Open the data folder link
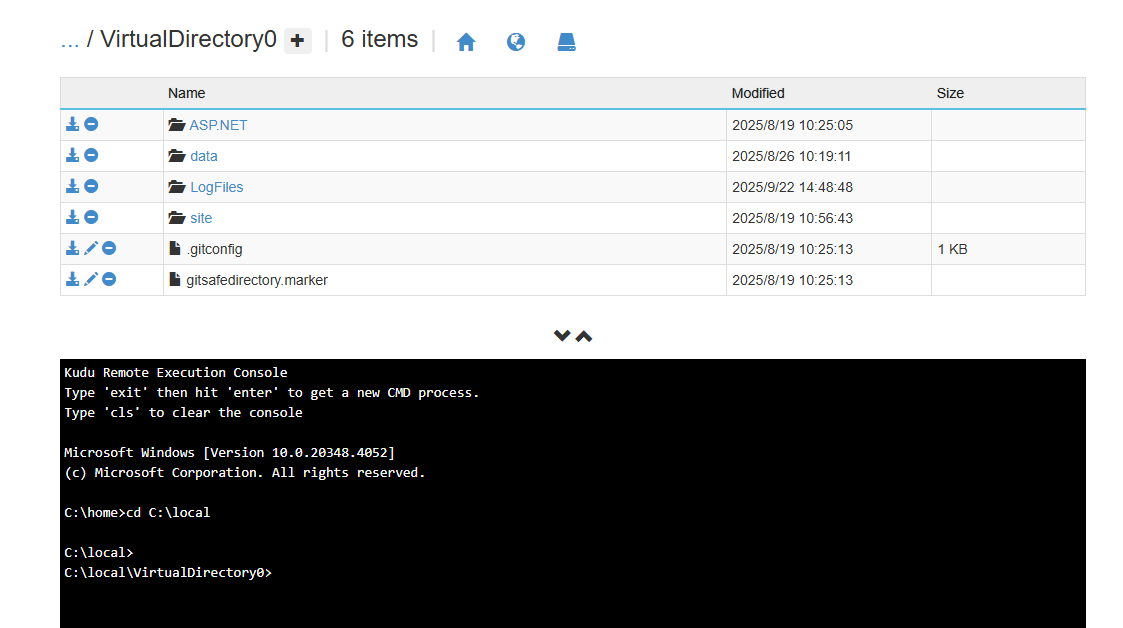The image size is (1123, 628). tap(204, 156)
